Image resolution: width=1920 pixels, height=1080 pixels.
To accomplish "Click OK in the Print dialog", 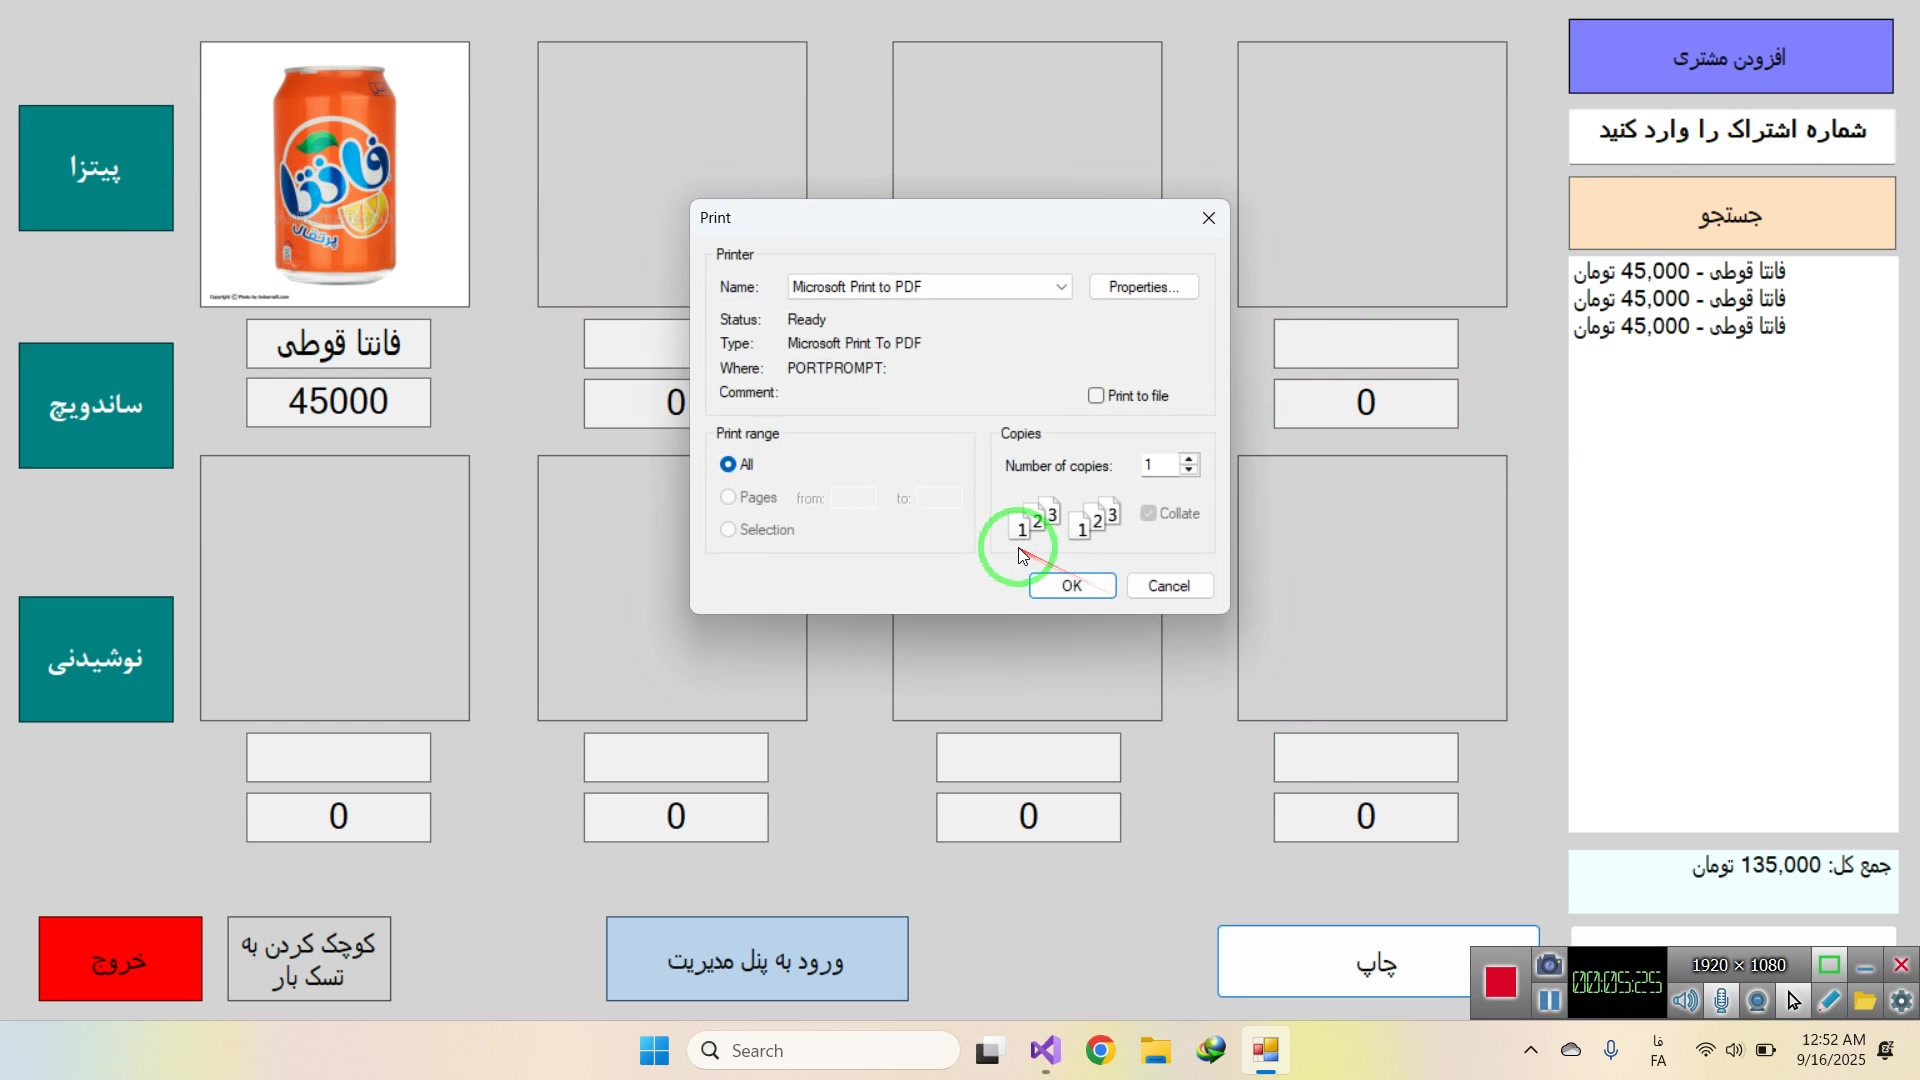I will point(1072,586).
